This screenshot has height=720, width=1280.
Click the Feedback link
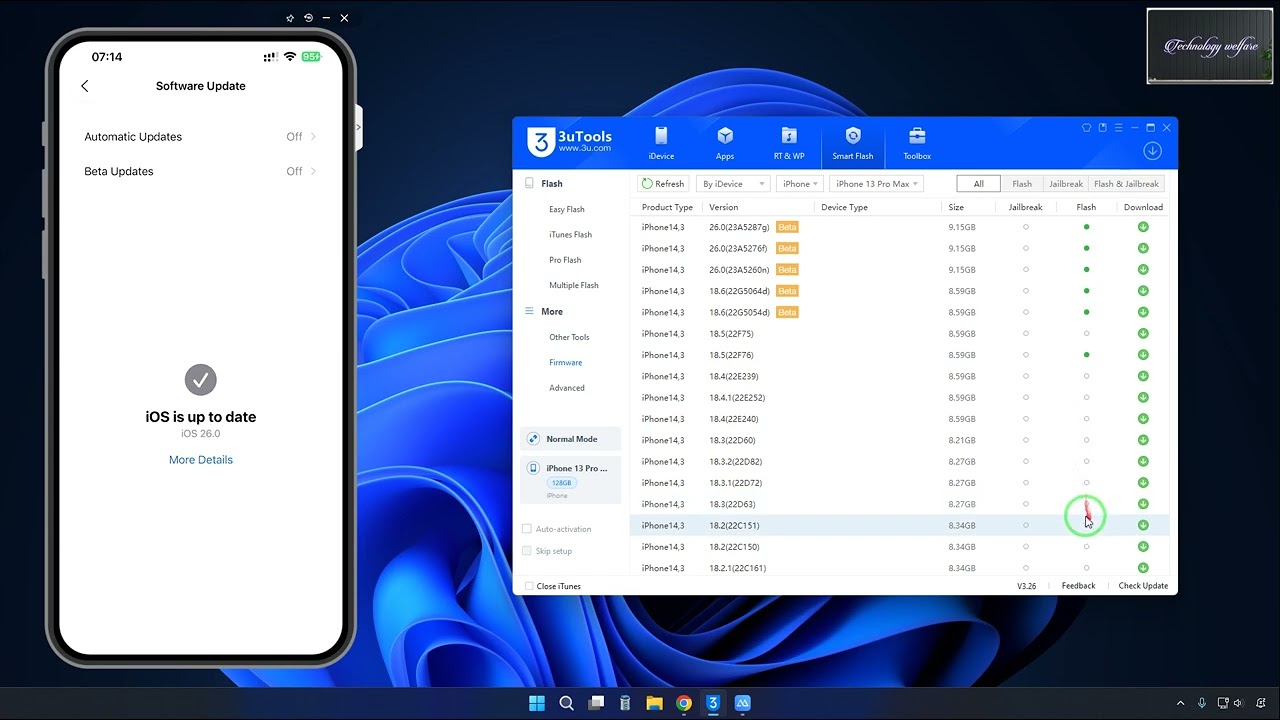click(x=1078, y=586)
